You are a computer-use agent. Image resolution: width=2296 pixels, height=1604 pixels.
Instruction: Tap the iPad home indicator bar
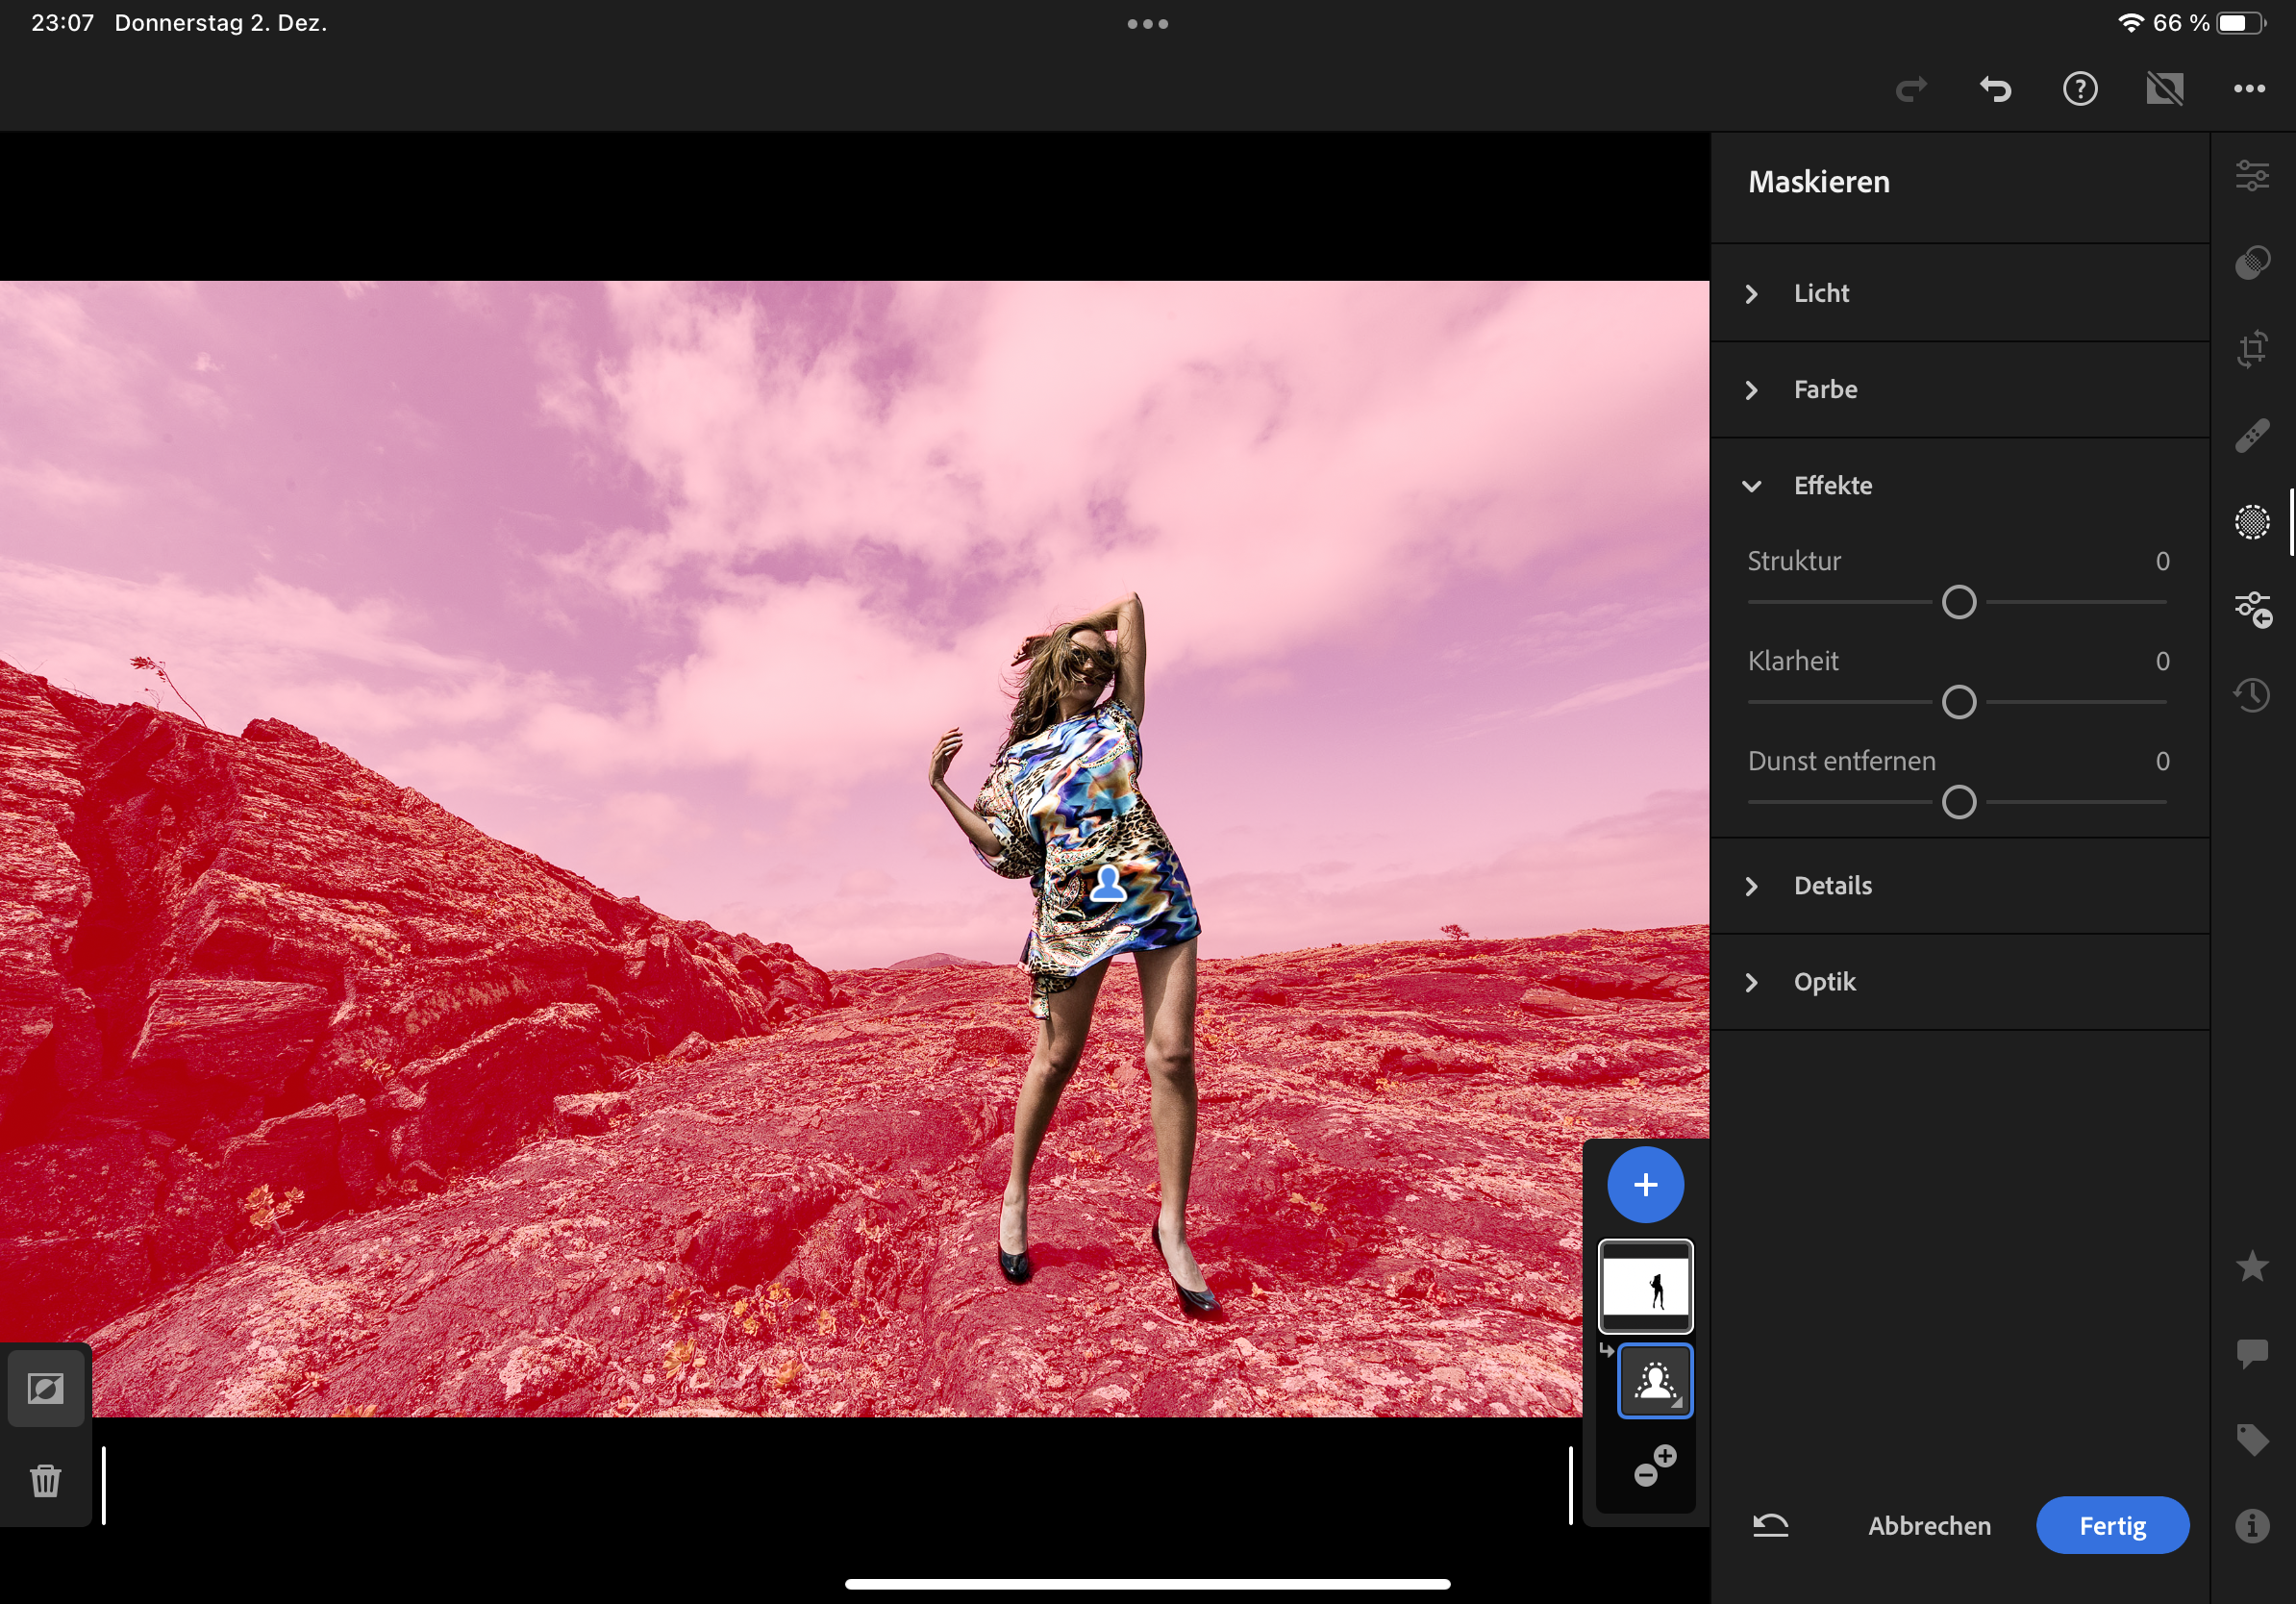tap(1148, 1584)
